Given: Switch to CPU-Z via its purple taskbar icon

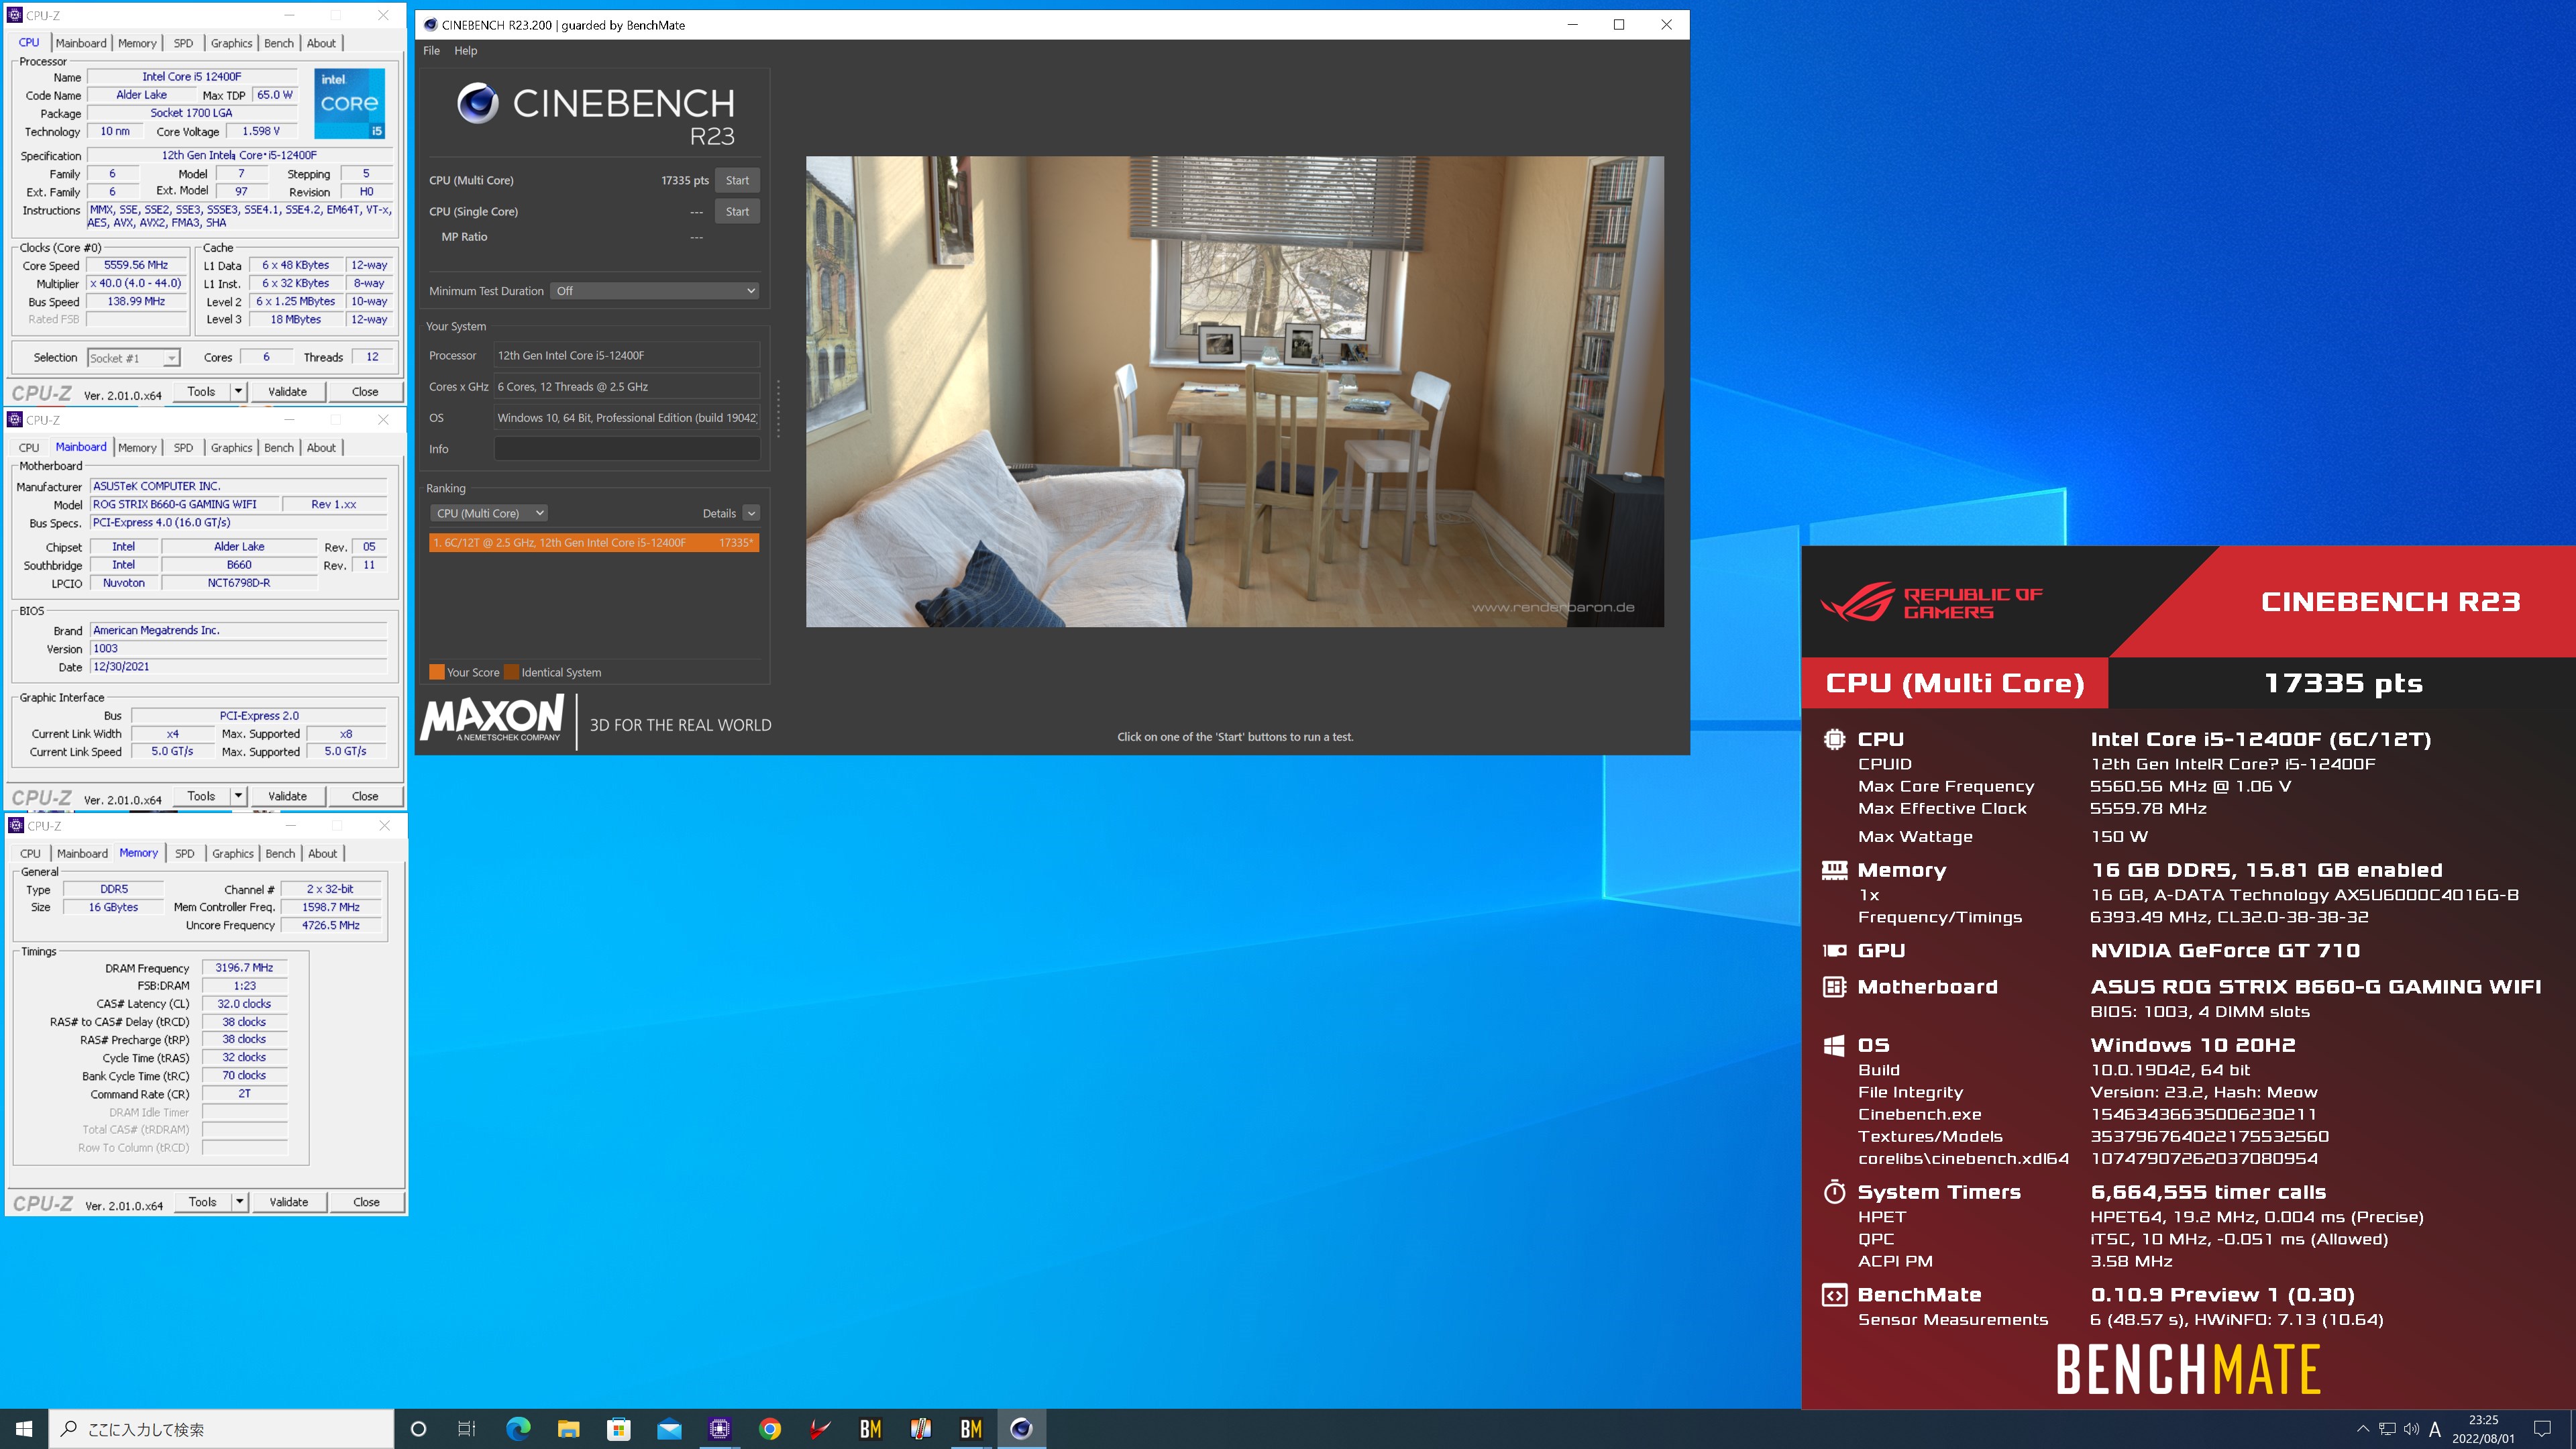Looking at the screenshot, I should [719, 1429].
